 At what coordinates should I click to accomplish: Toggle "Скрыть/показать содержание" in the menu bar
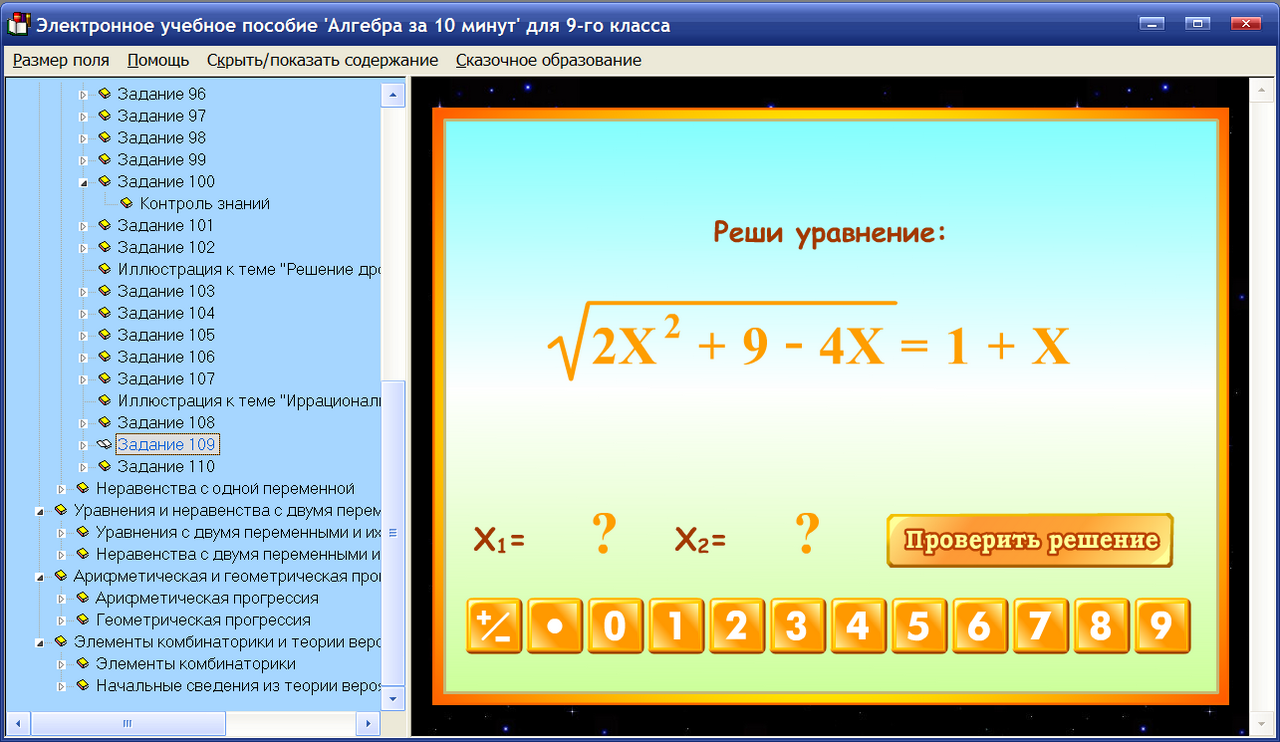[322, 60]
